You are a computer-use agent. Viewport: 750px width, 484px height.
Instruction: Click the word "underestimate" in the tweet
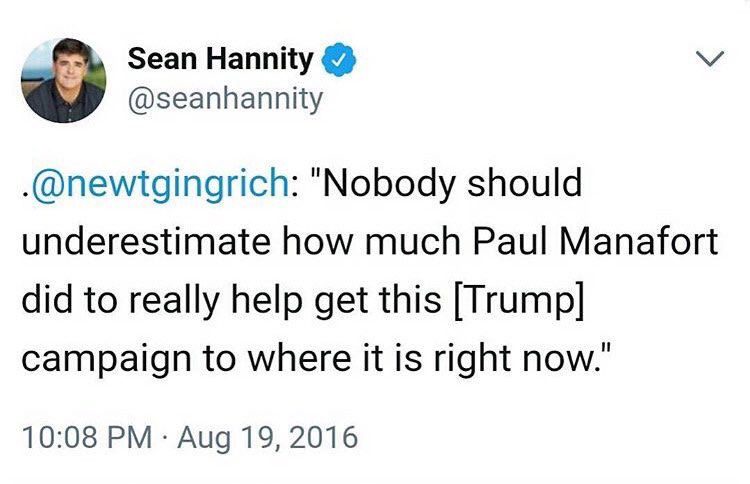[147, 241]
